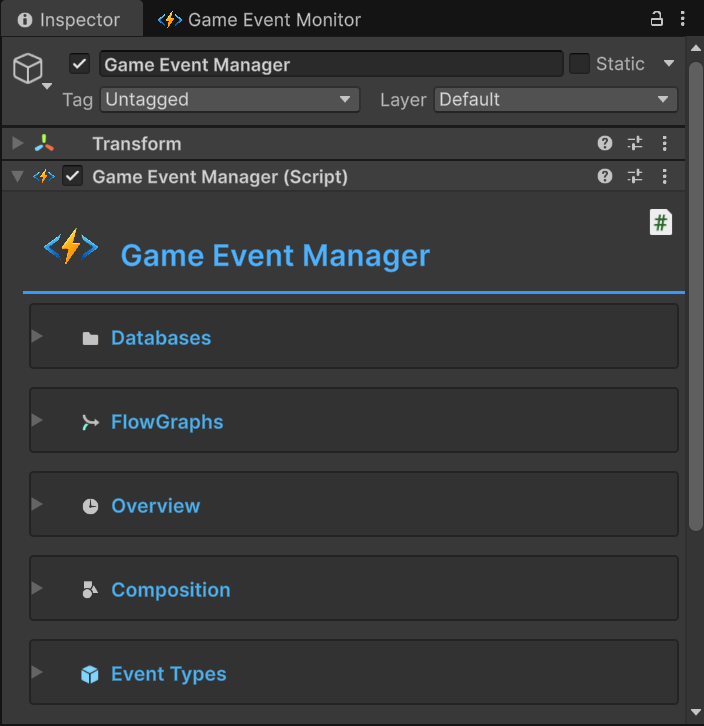Open the Game Event Manager script help icon

click(x=605, y=177)
